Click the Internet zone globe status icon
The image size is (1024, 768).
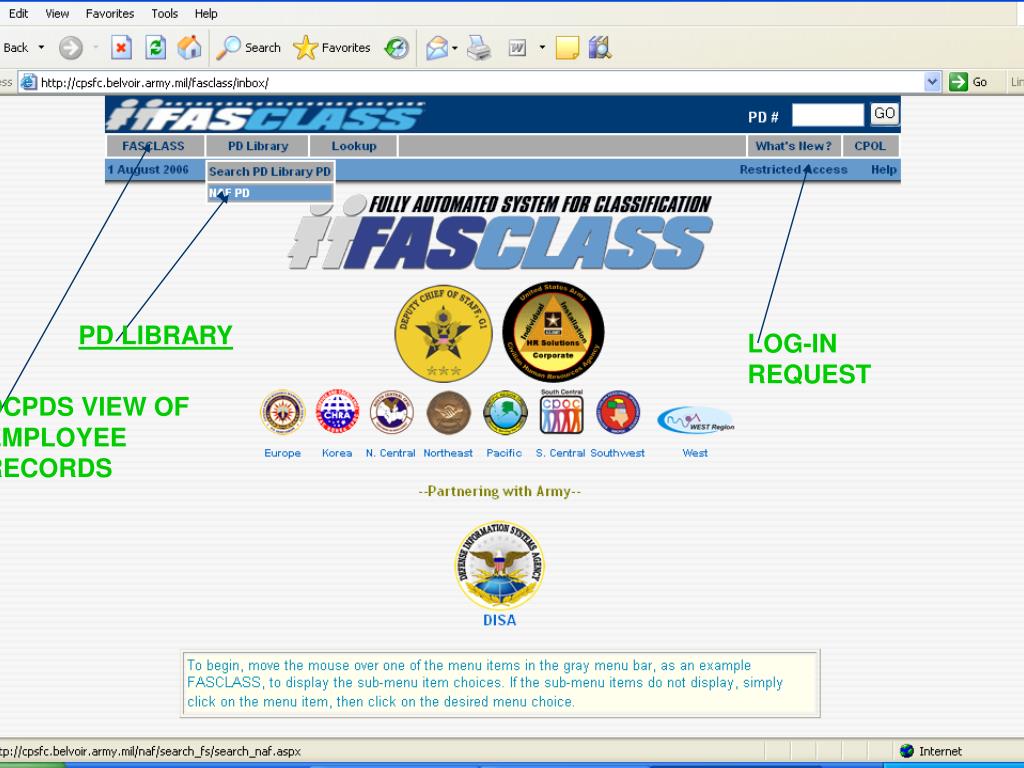pyautogui.click(x=906, y=751)
